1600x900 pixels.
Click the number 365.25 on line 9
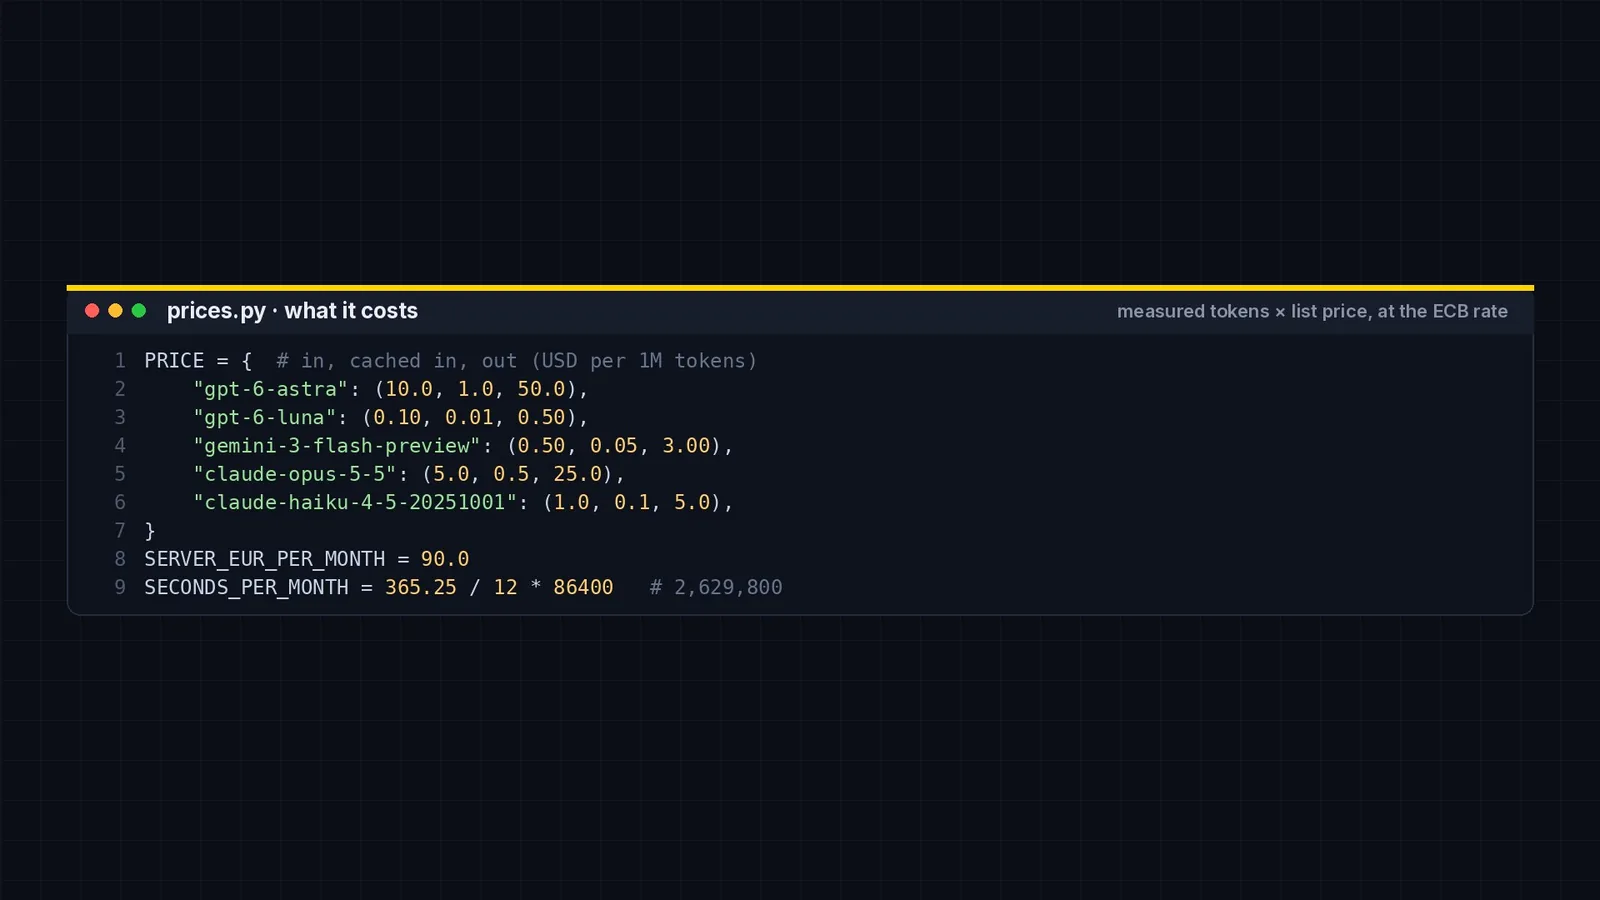421,587
